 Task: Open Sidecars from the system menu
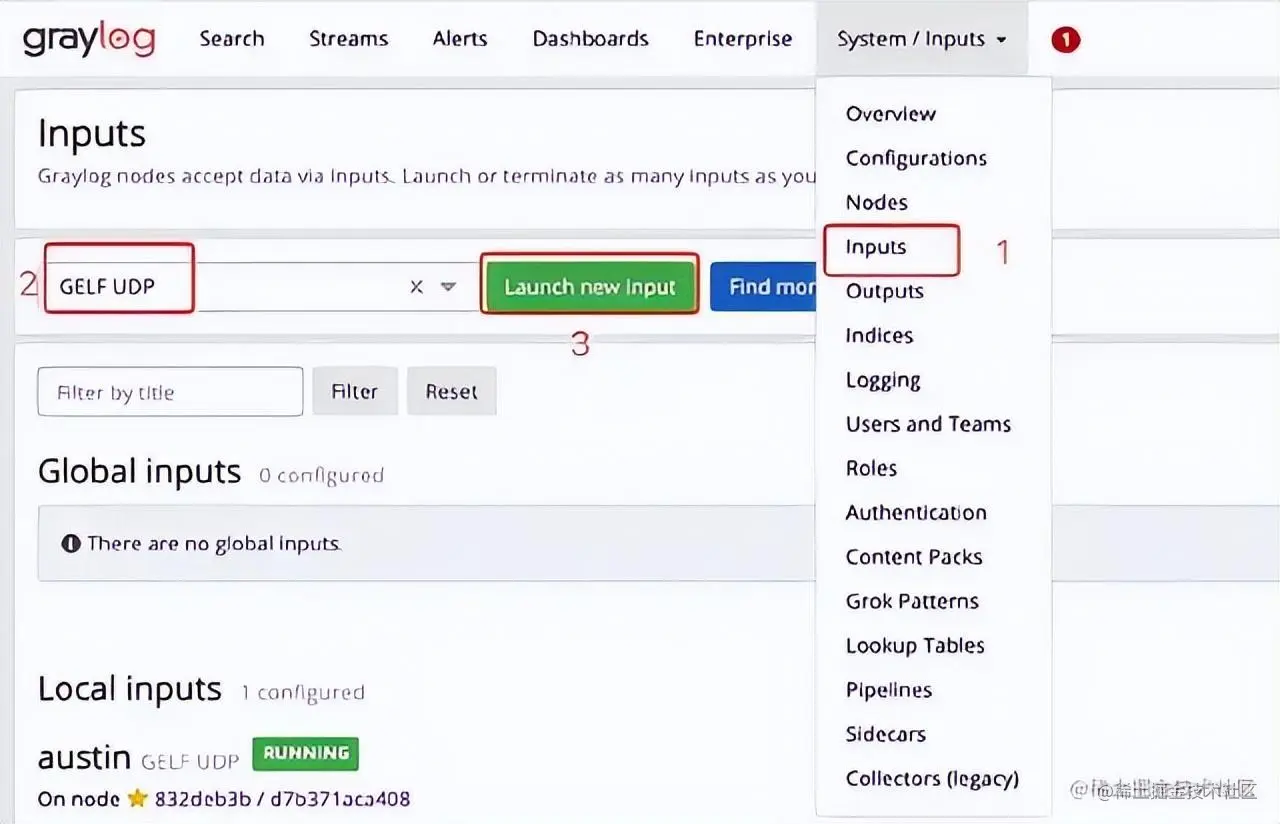[885, 734]
